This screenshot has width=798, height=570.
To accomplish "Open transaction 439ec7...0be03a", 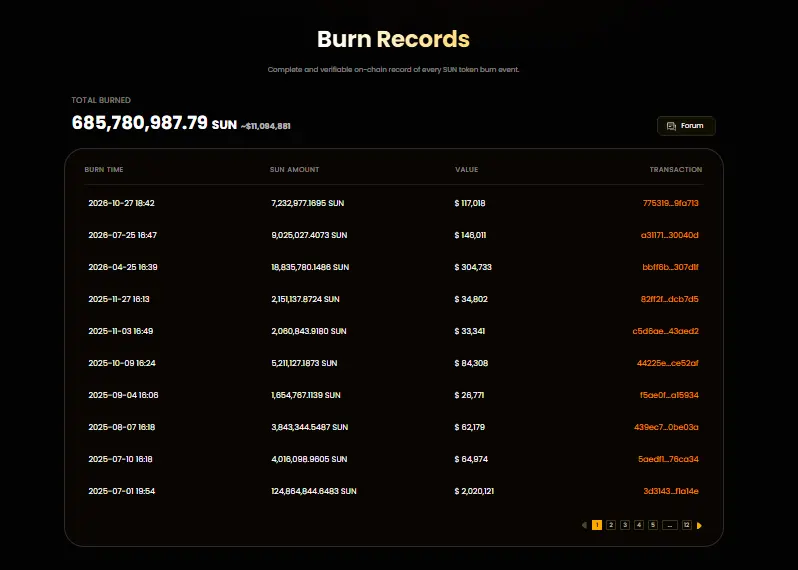I will coord(666,428).
